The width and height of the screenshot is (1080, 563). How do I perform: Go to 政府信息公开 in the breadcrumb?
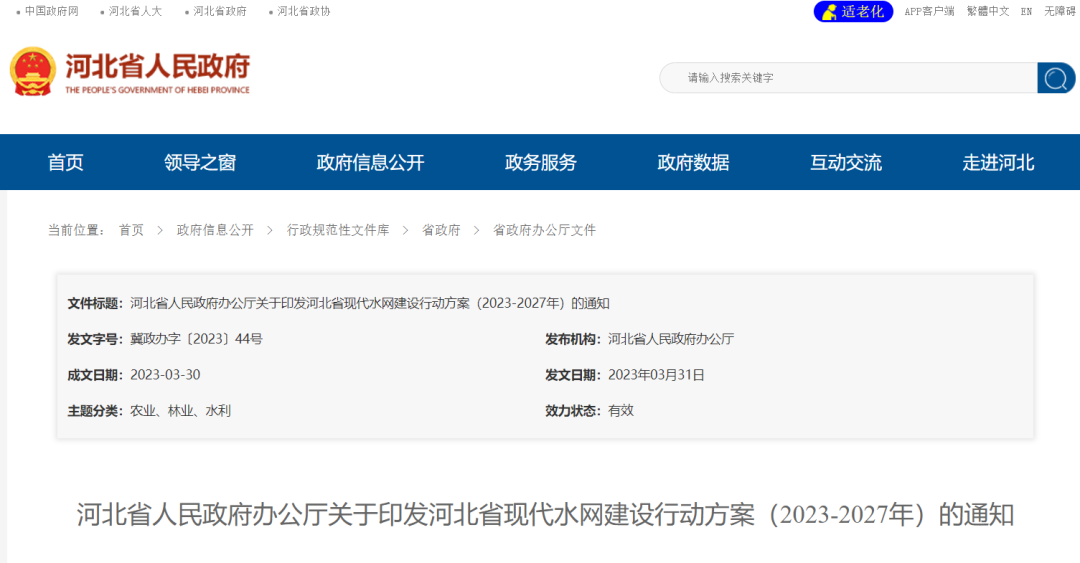tap(215, 230)
